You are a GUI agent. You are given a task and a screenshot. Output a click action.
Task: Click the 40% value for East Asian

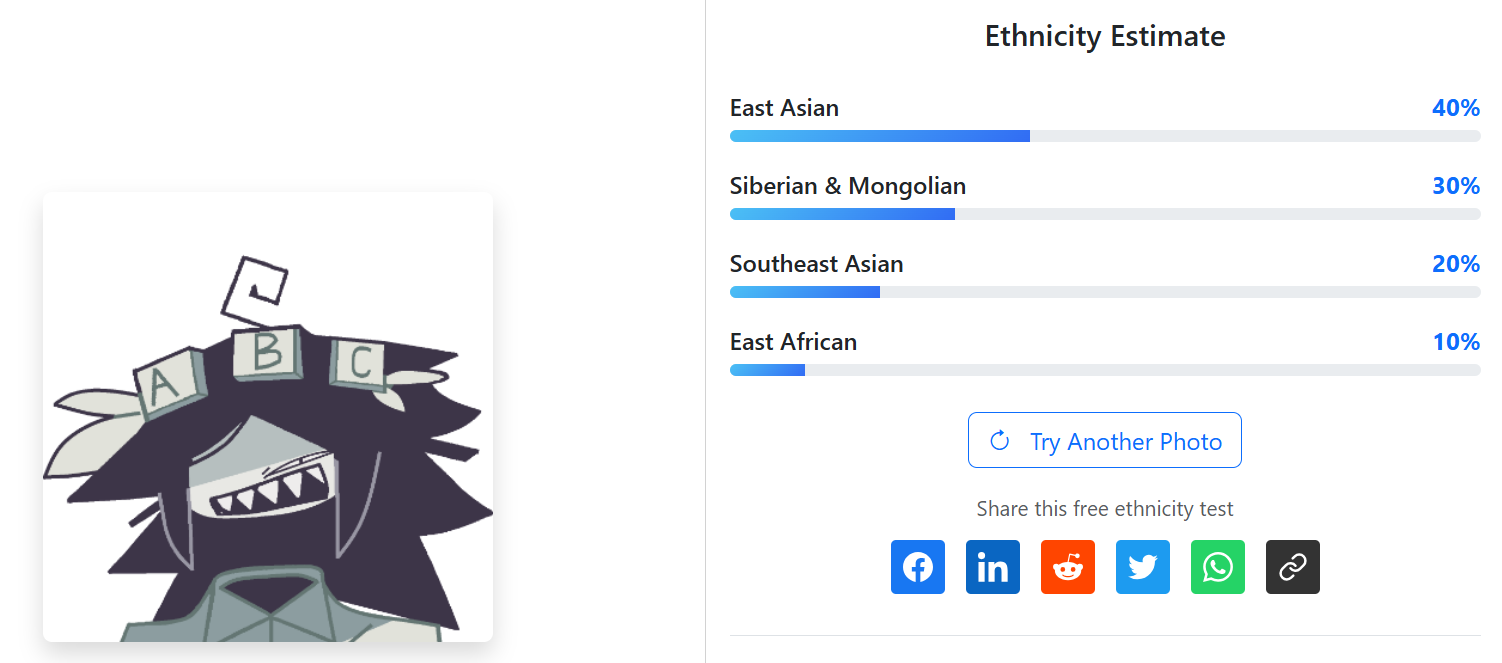(x=1455, y=108)
